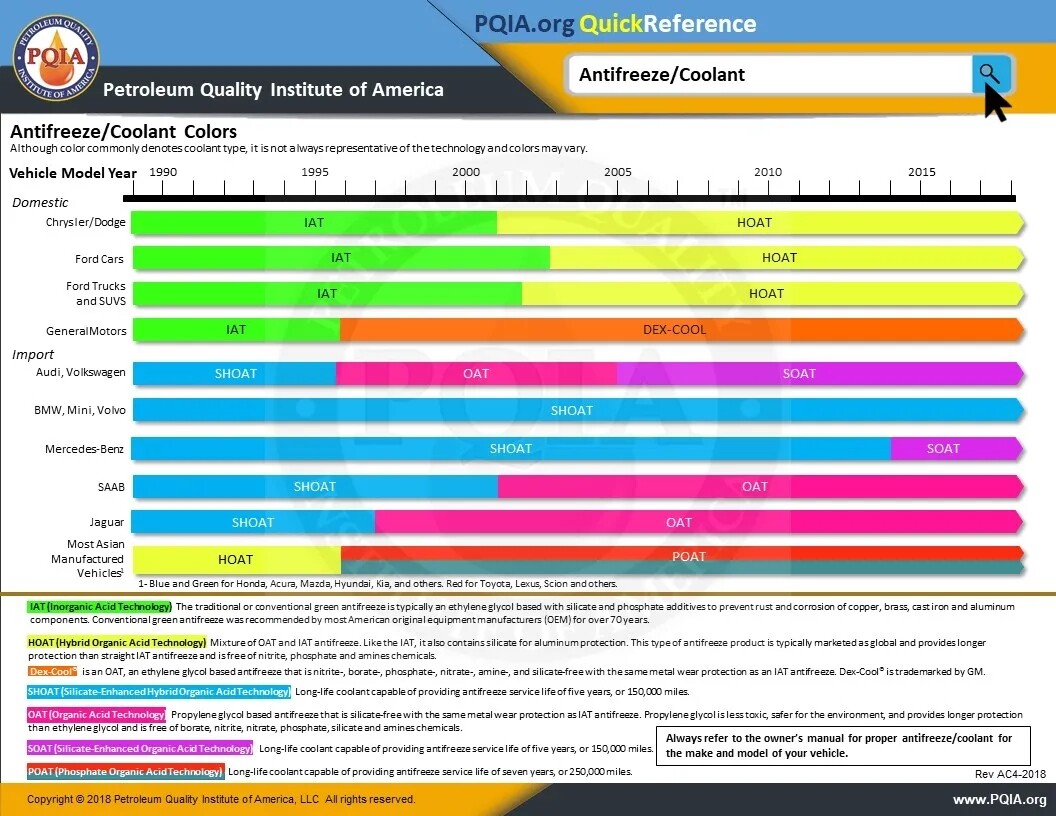Image resolution: width=1056 pixels, height=816 pixels.
Task: Select the orange DEX-COOL bar for GeneralMotors
Action: coord(682,330)
